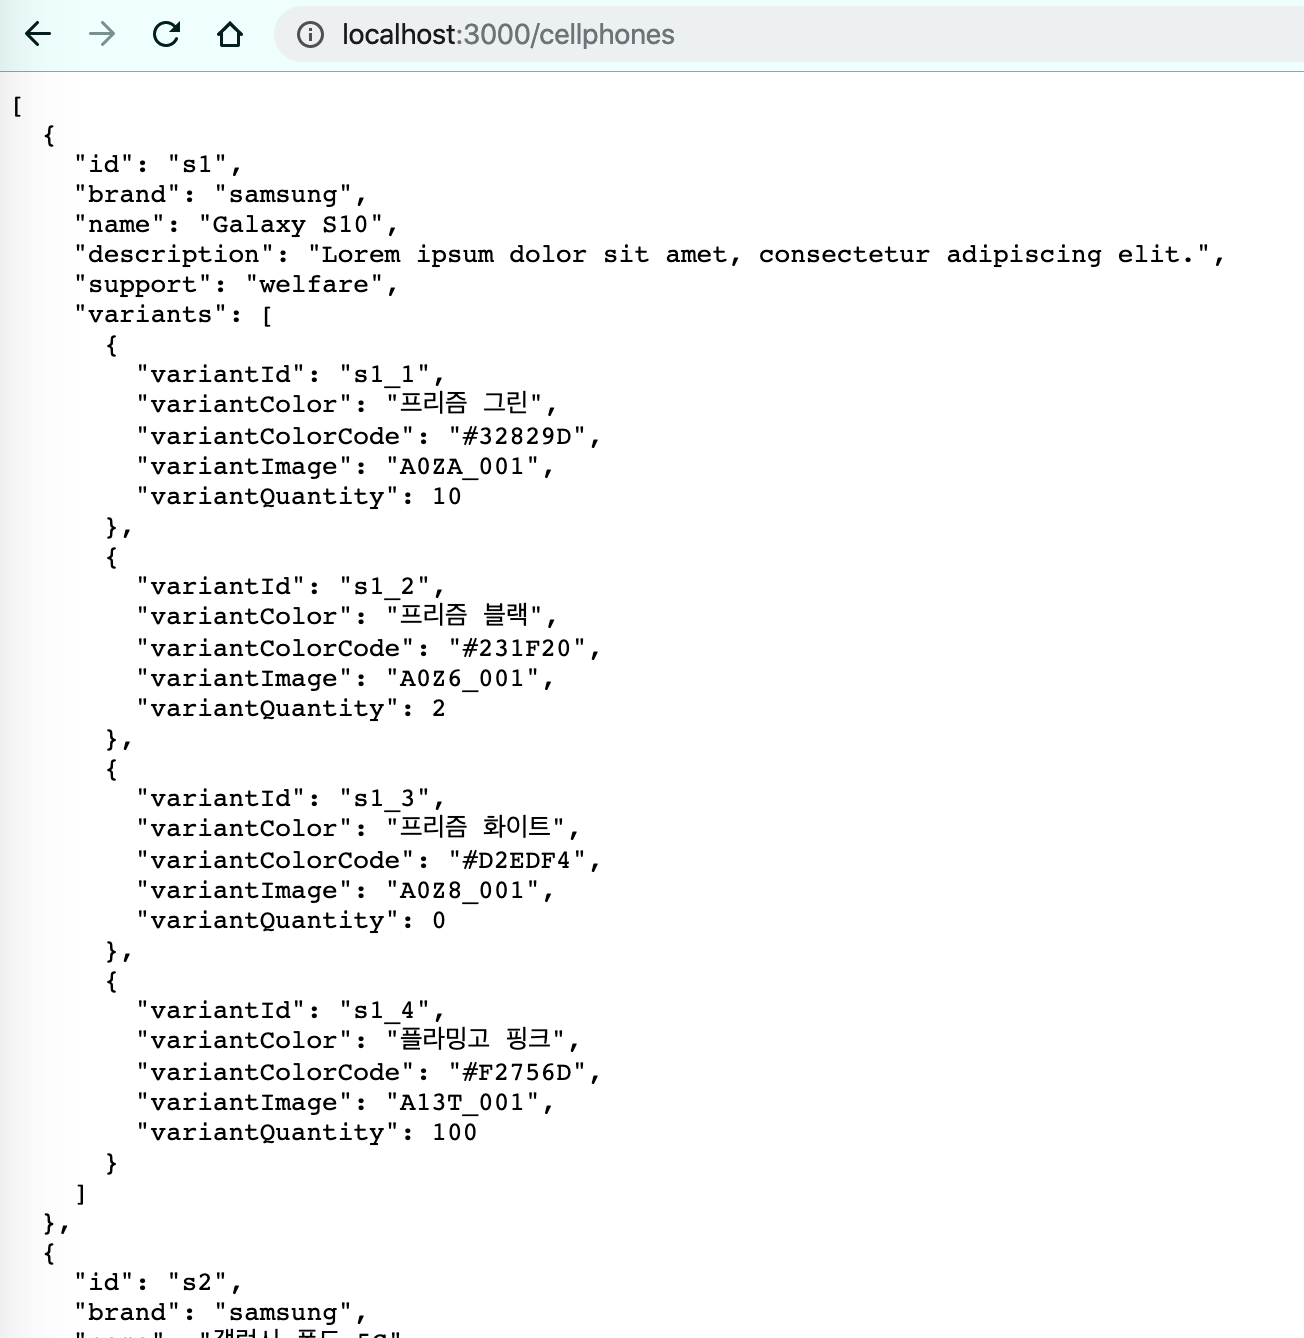1304x1338 pixels.
Task: Select the "id": "s1" line
Action: (x=158, y=164)
